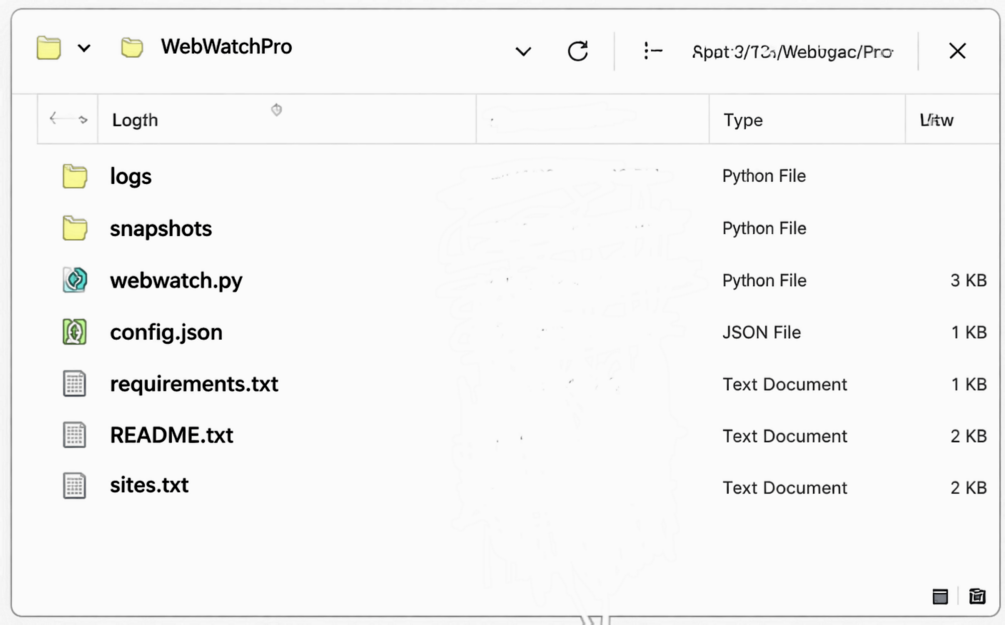Select the config.json file name
The image size is (1005, 625).
coord(166,332)
